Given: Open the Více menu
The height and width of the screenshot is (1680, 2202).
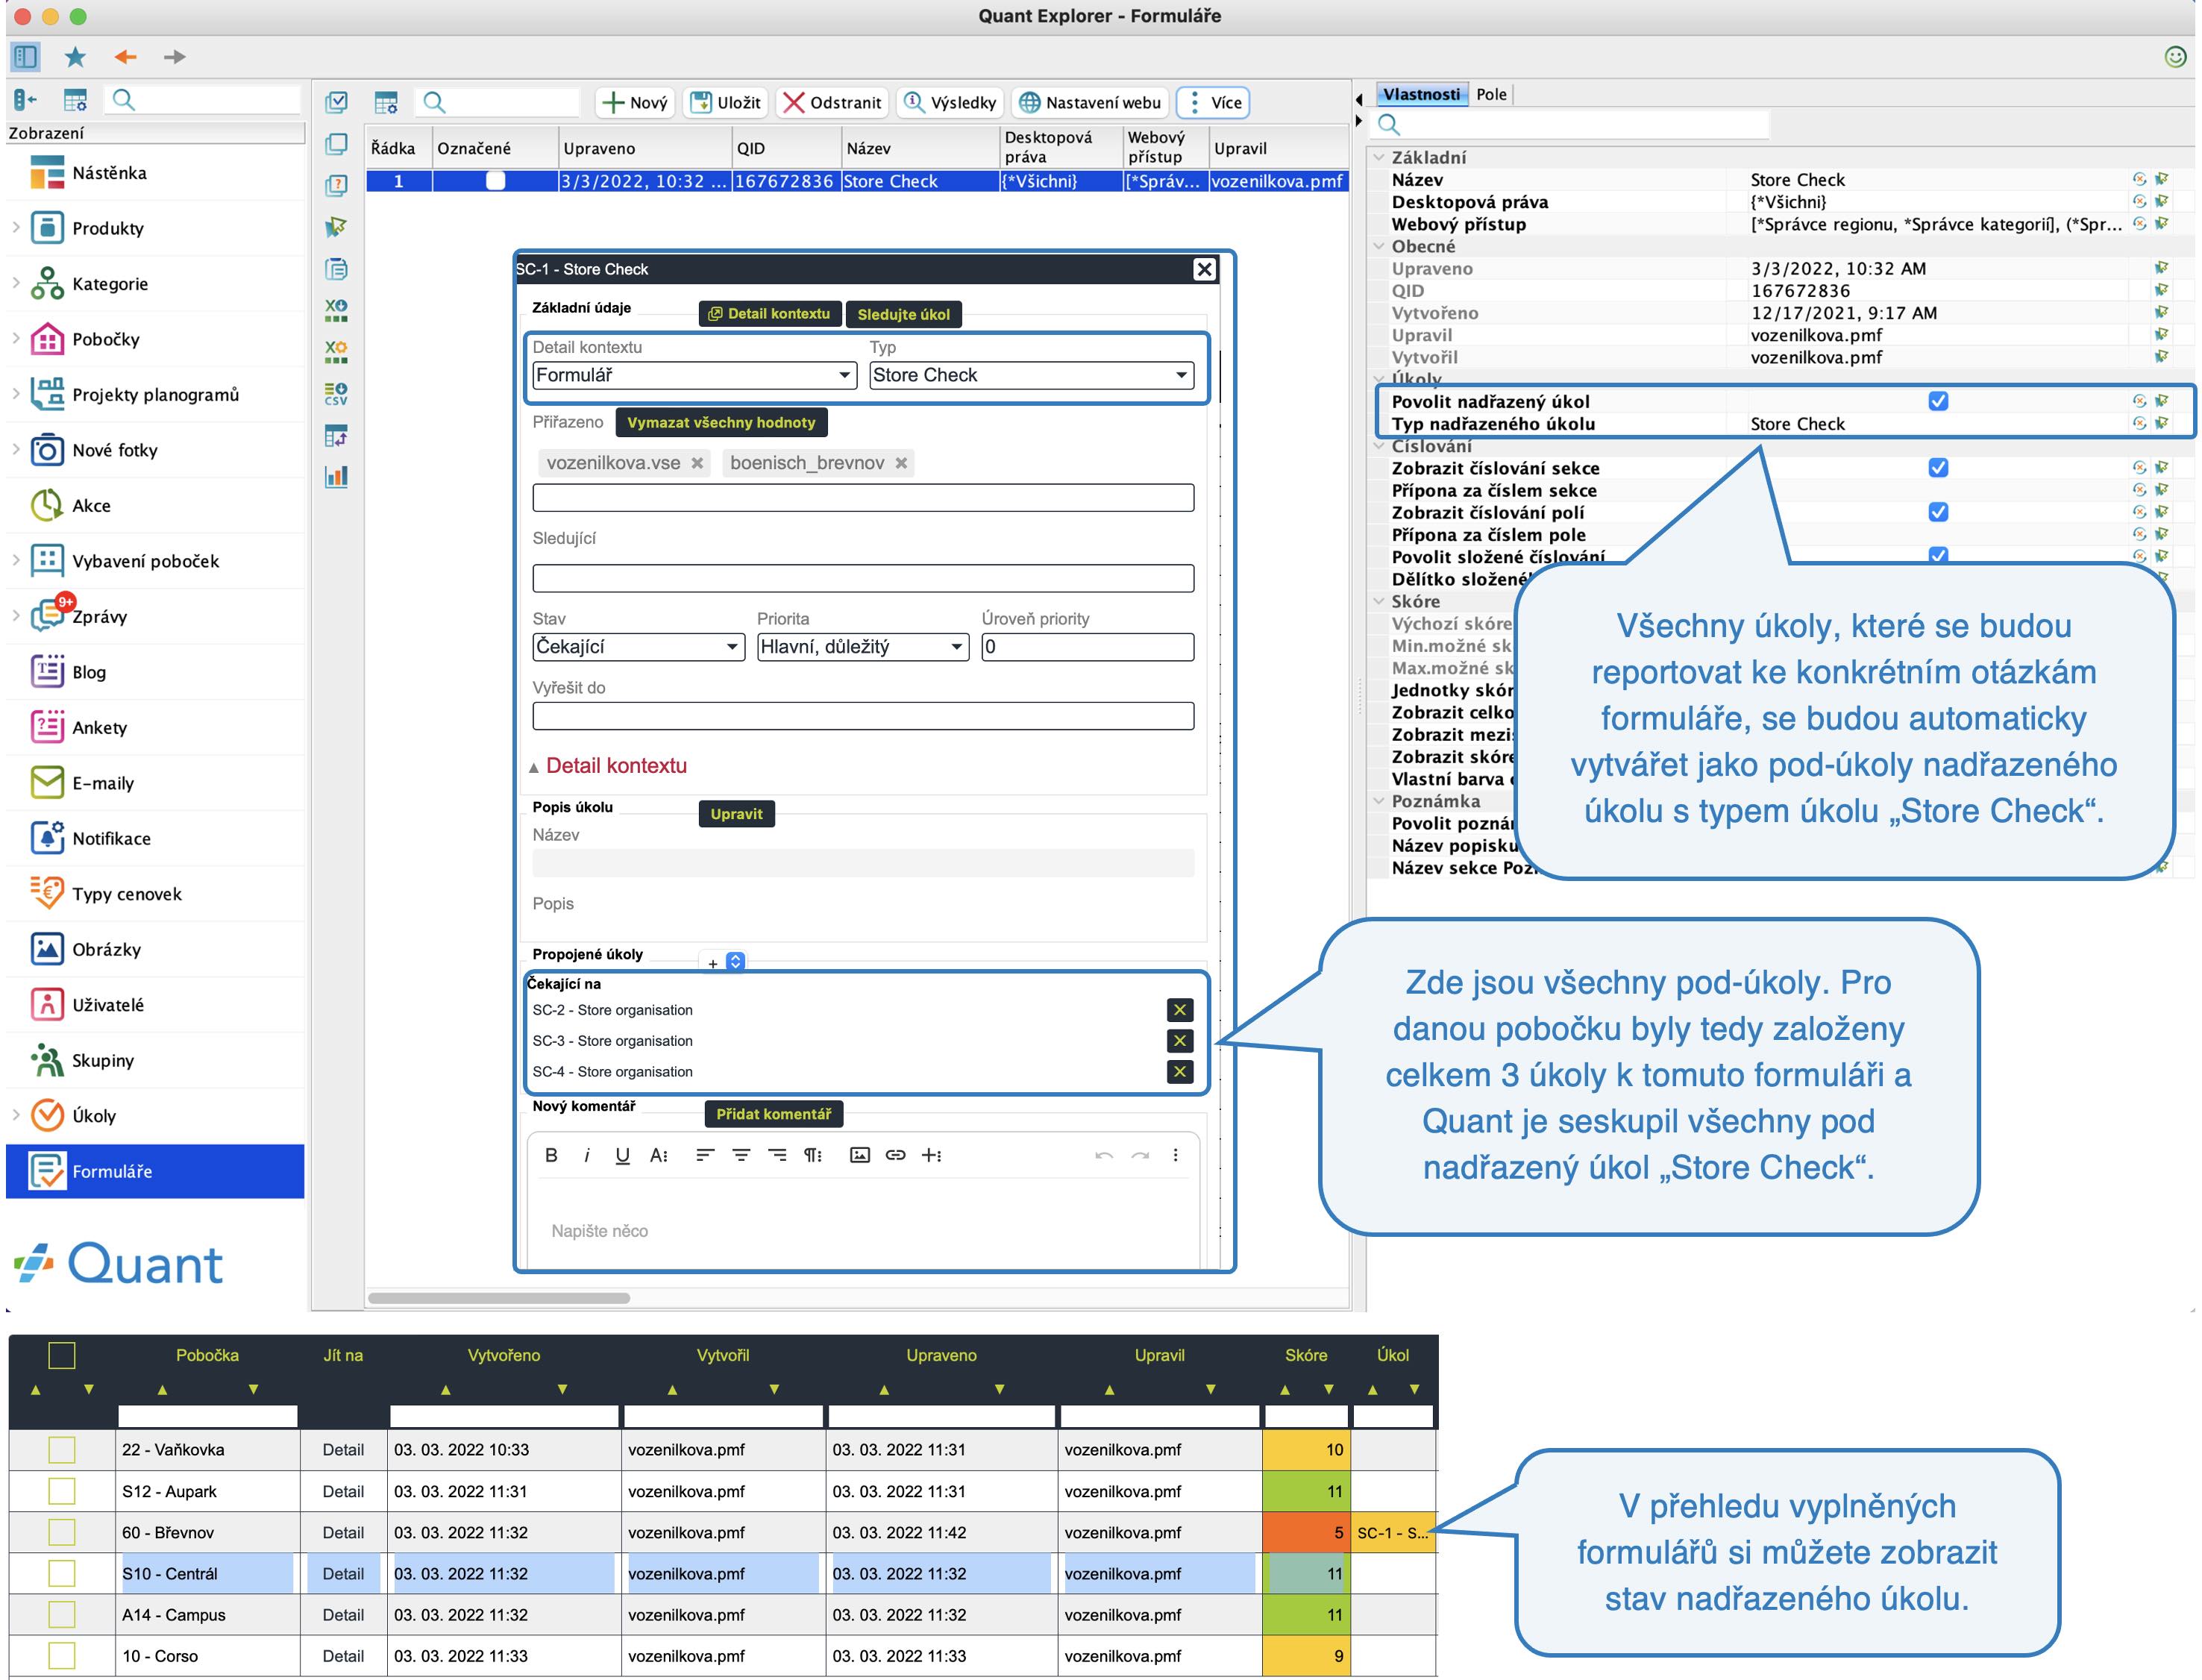Looking at the screenshot, I should click(x=1214, y=102).
